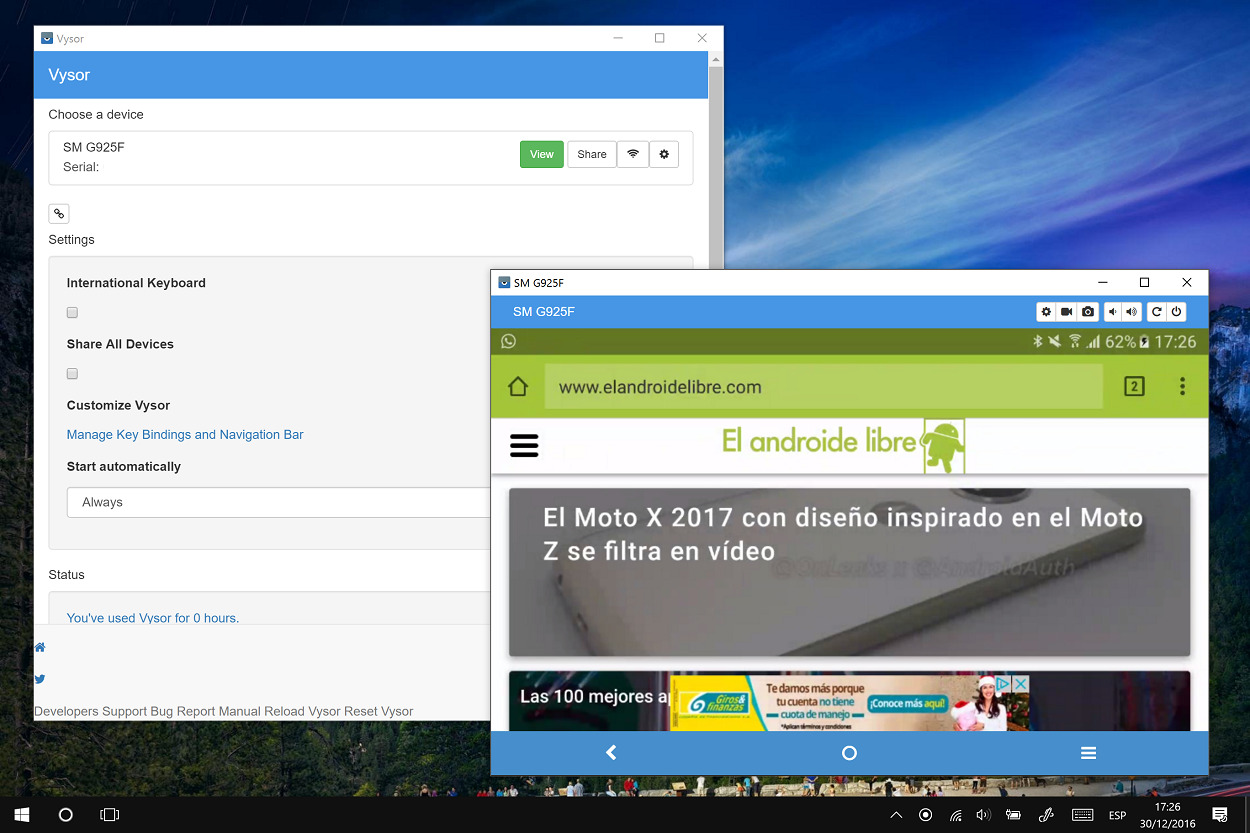This screenshot has height=833, width=1250.
Task: Tap the Android home circle in navigation bar
Action: (x=849, y=753)
